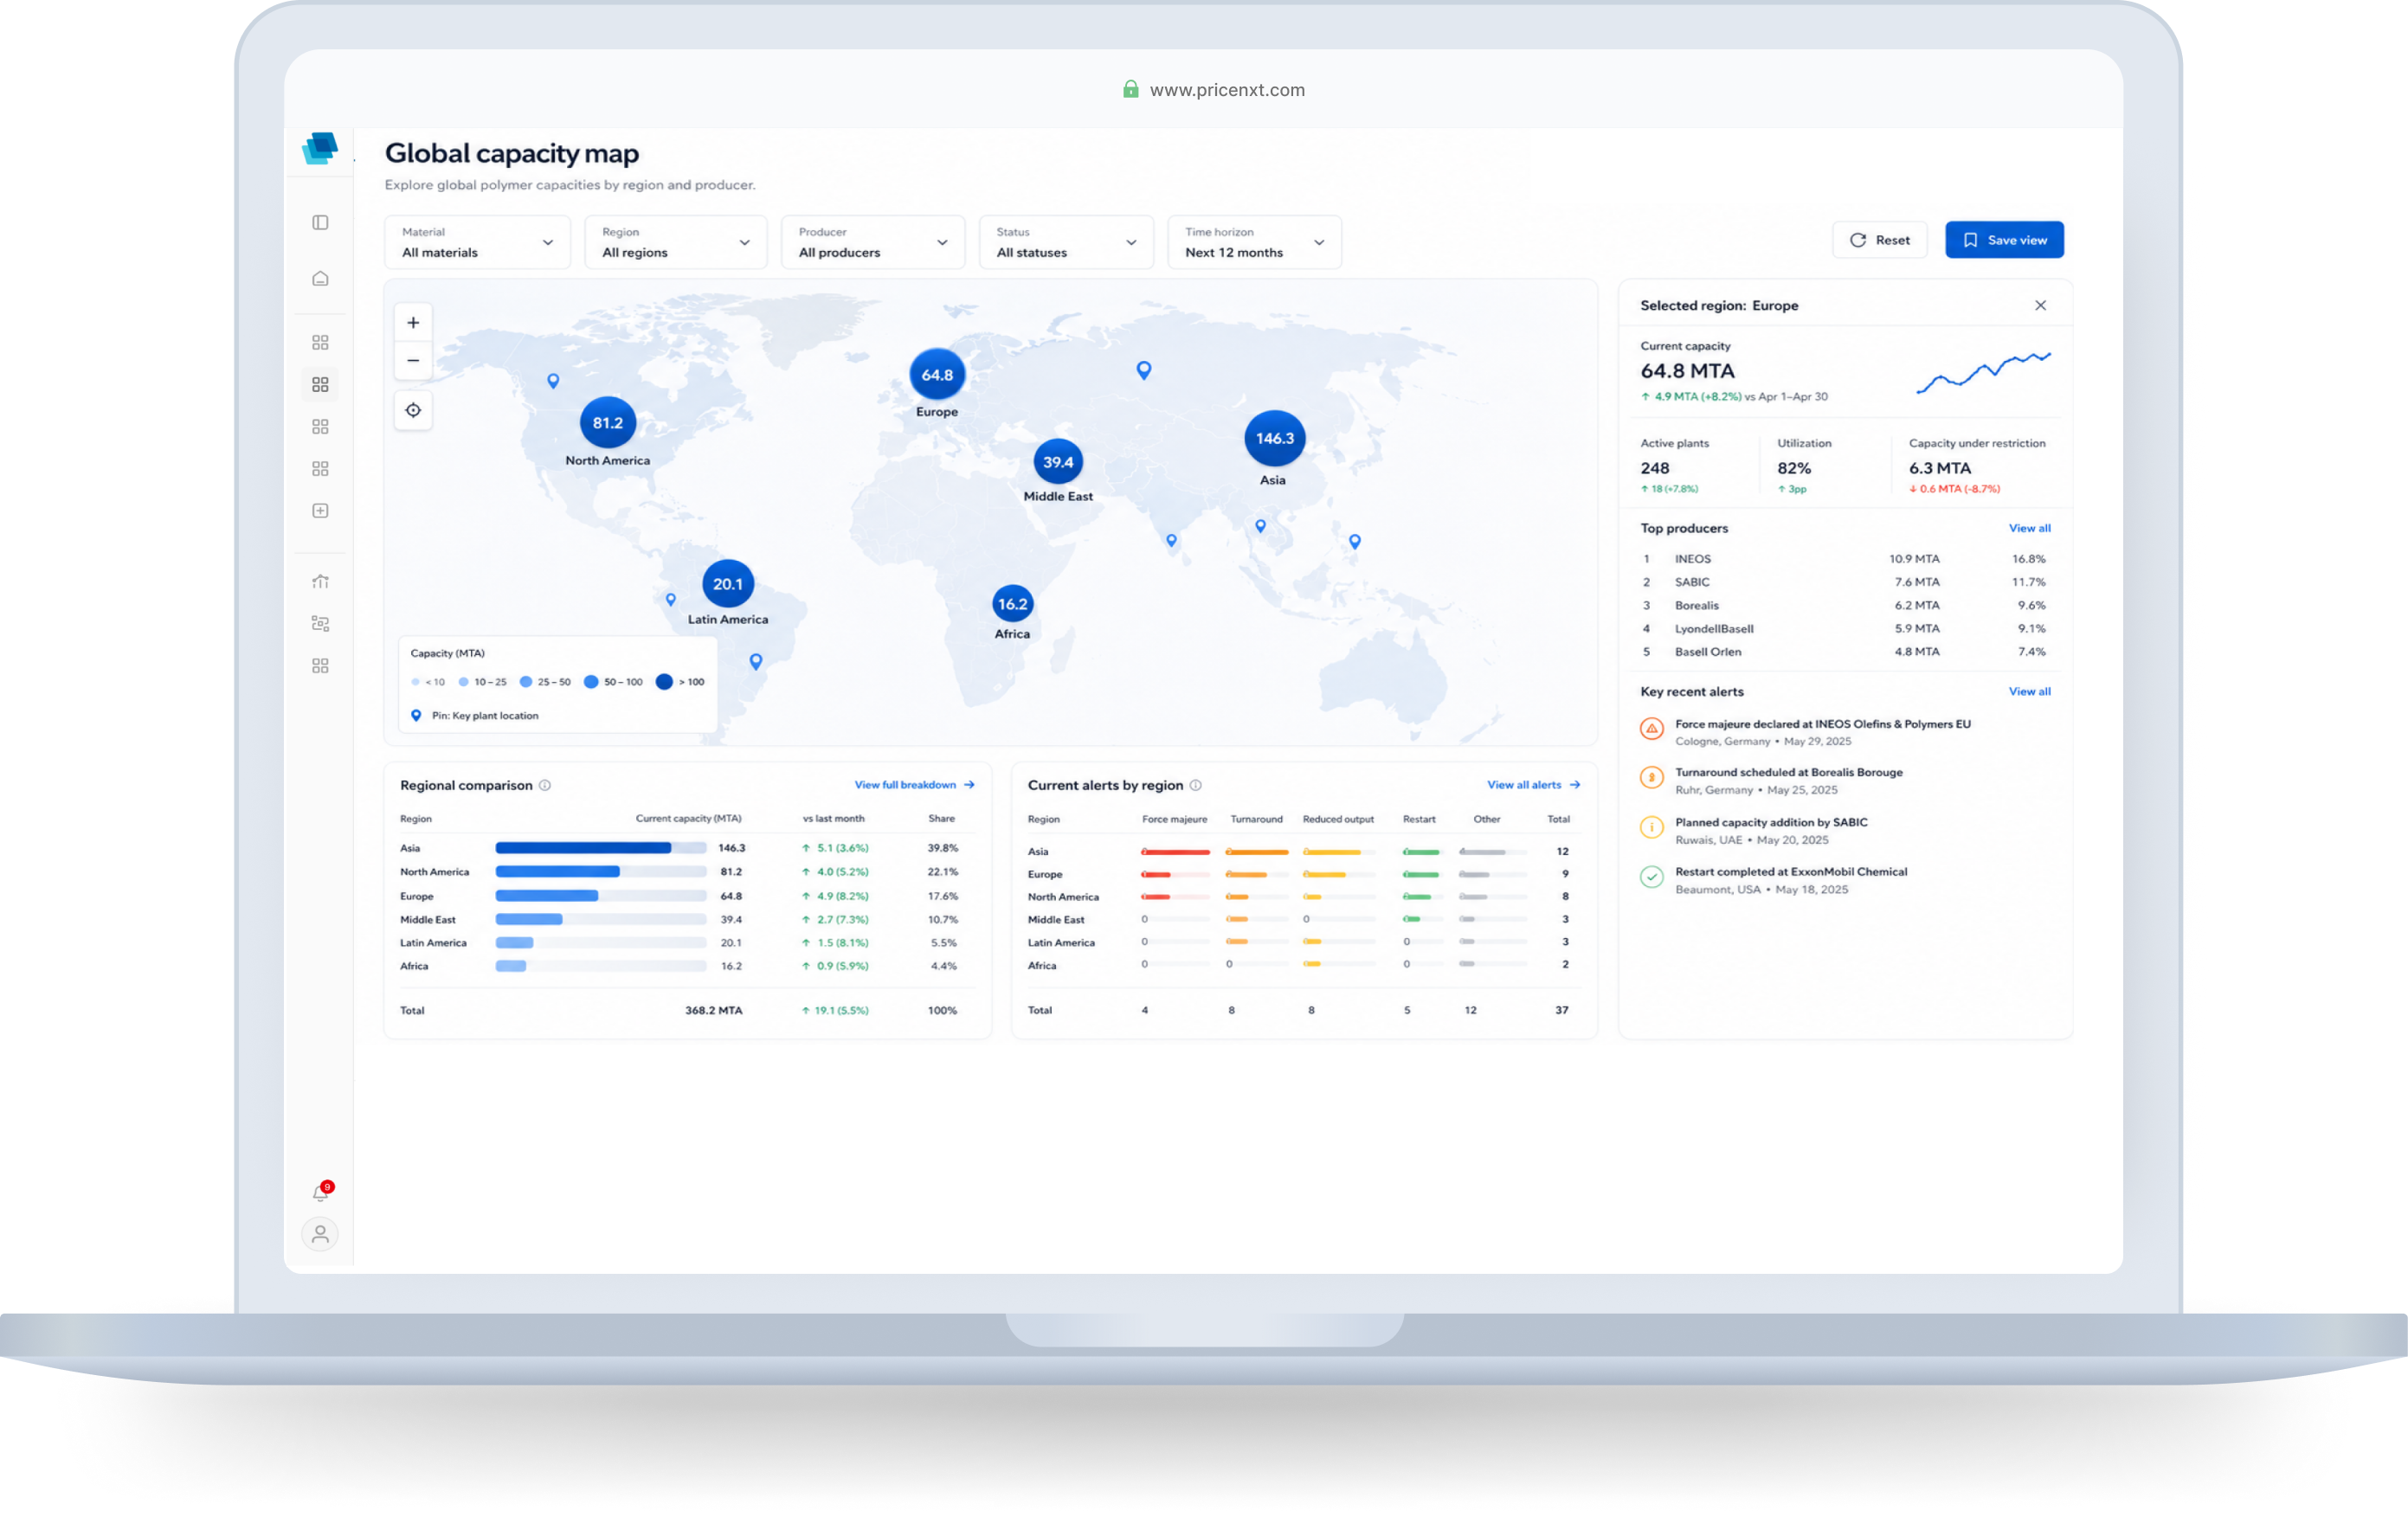The width and height of the screenshot is (2408, 1517).
Task: Open the Material filter dropdown
Action: click(477, 242)
